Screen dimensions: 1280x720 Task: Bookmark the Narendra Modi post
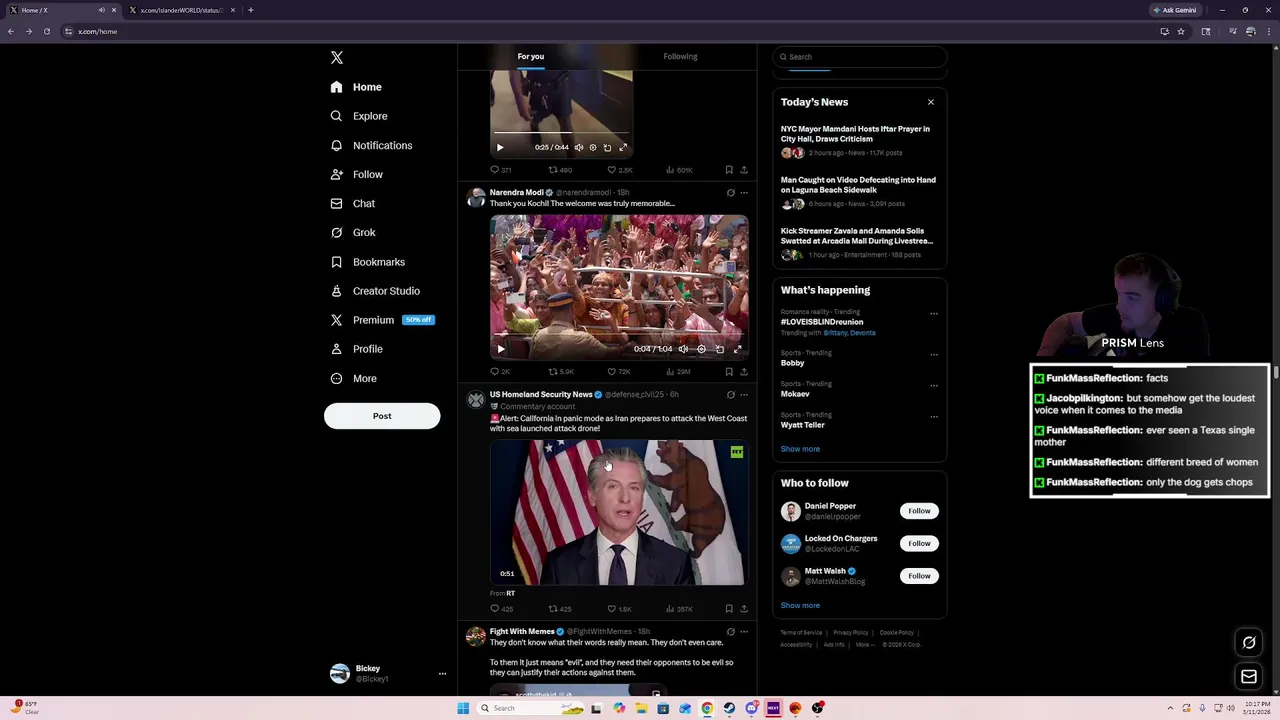click(729, 371)
